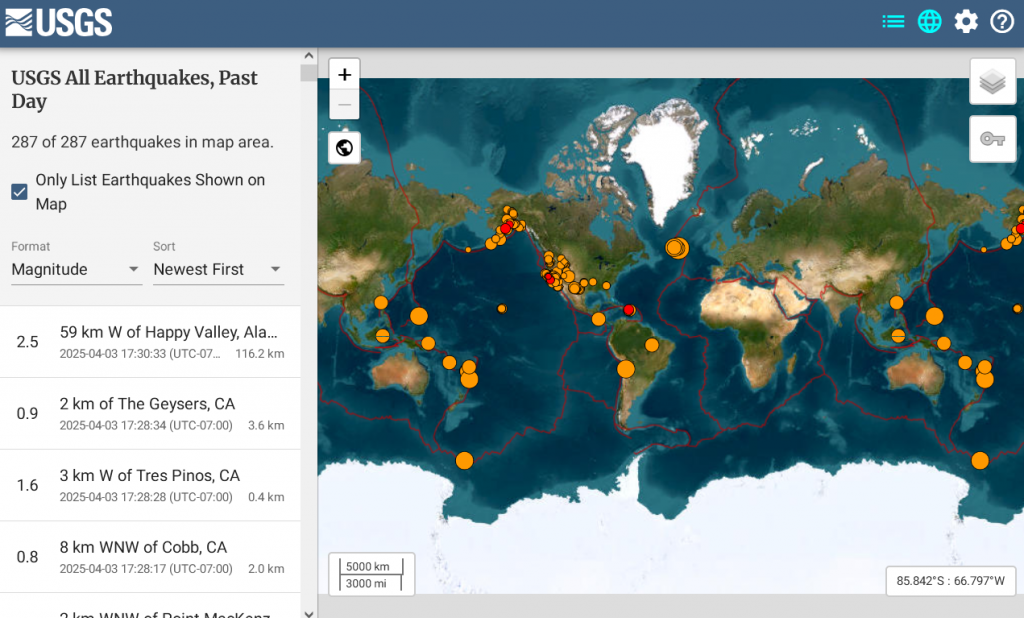The height and width of the screenshot is (618, 1024).
Task: Zoom in with the map plus button
Action: [344, 74]
